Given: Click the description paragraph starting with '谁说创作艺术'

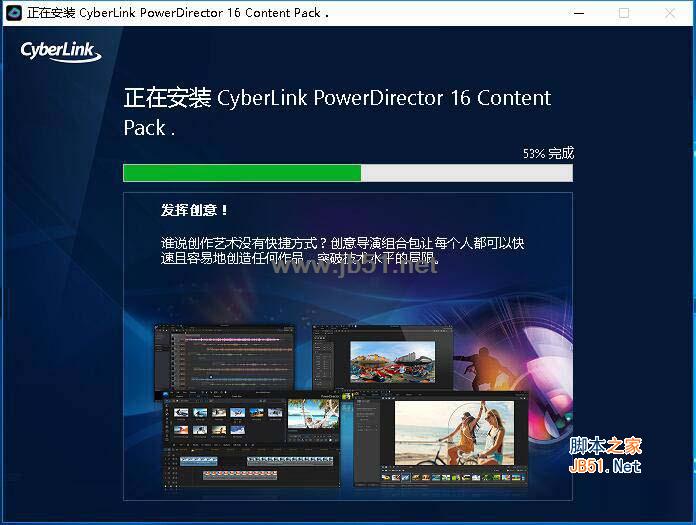Looking at the screenshot, I should point(342,250).
